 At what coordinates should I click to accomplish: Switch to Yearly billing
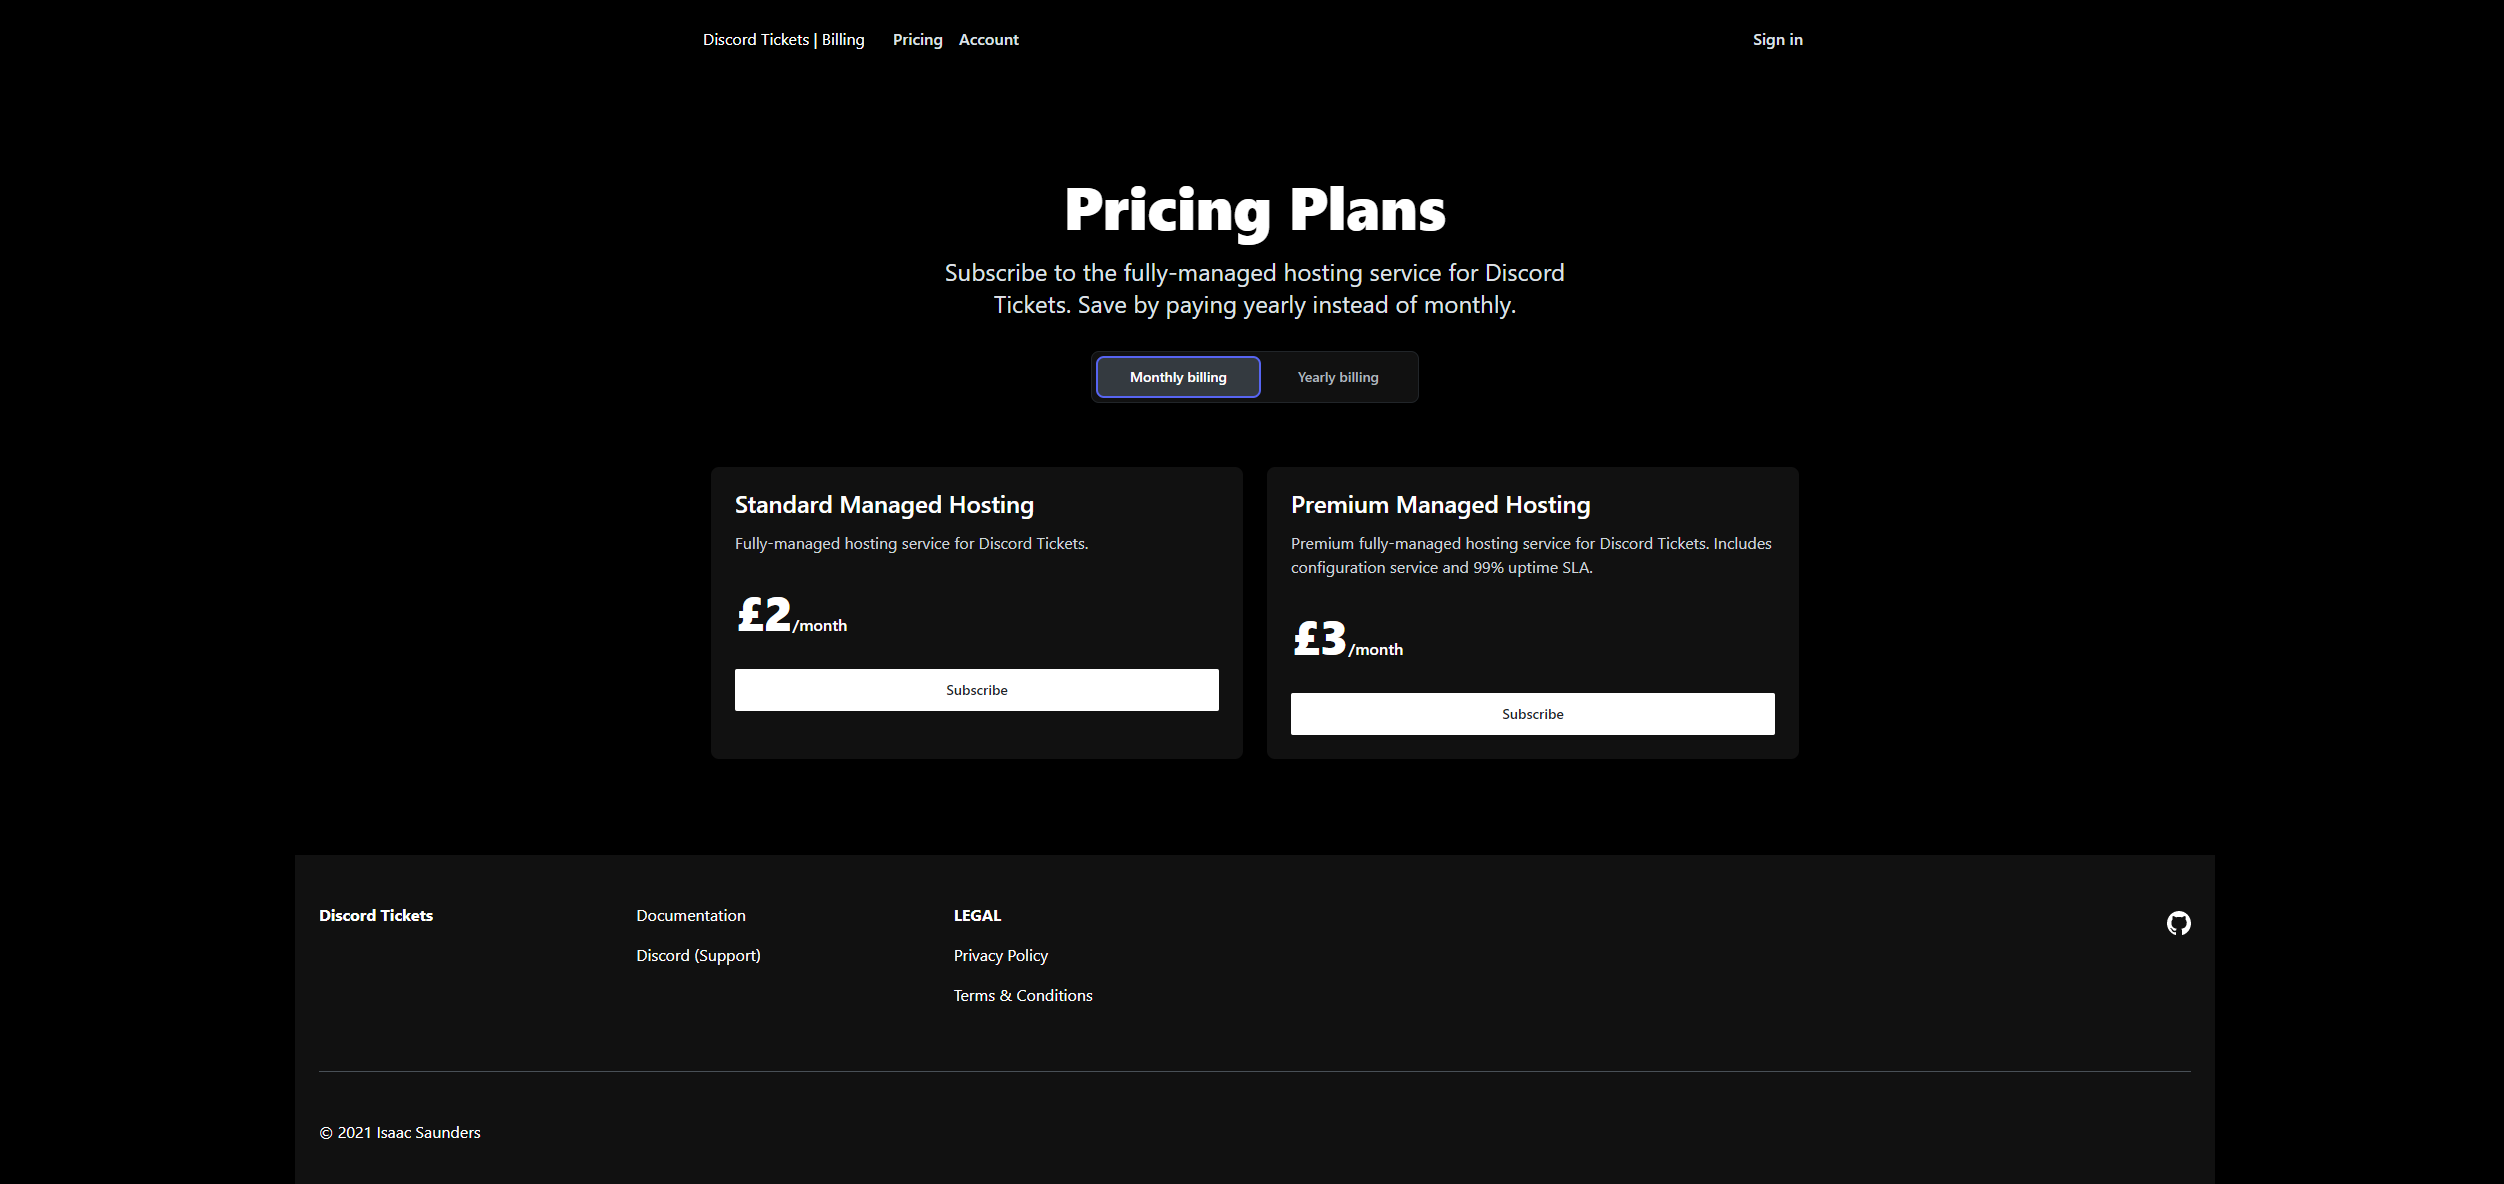[1337, 377]
